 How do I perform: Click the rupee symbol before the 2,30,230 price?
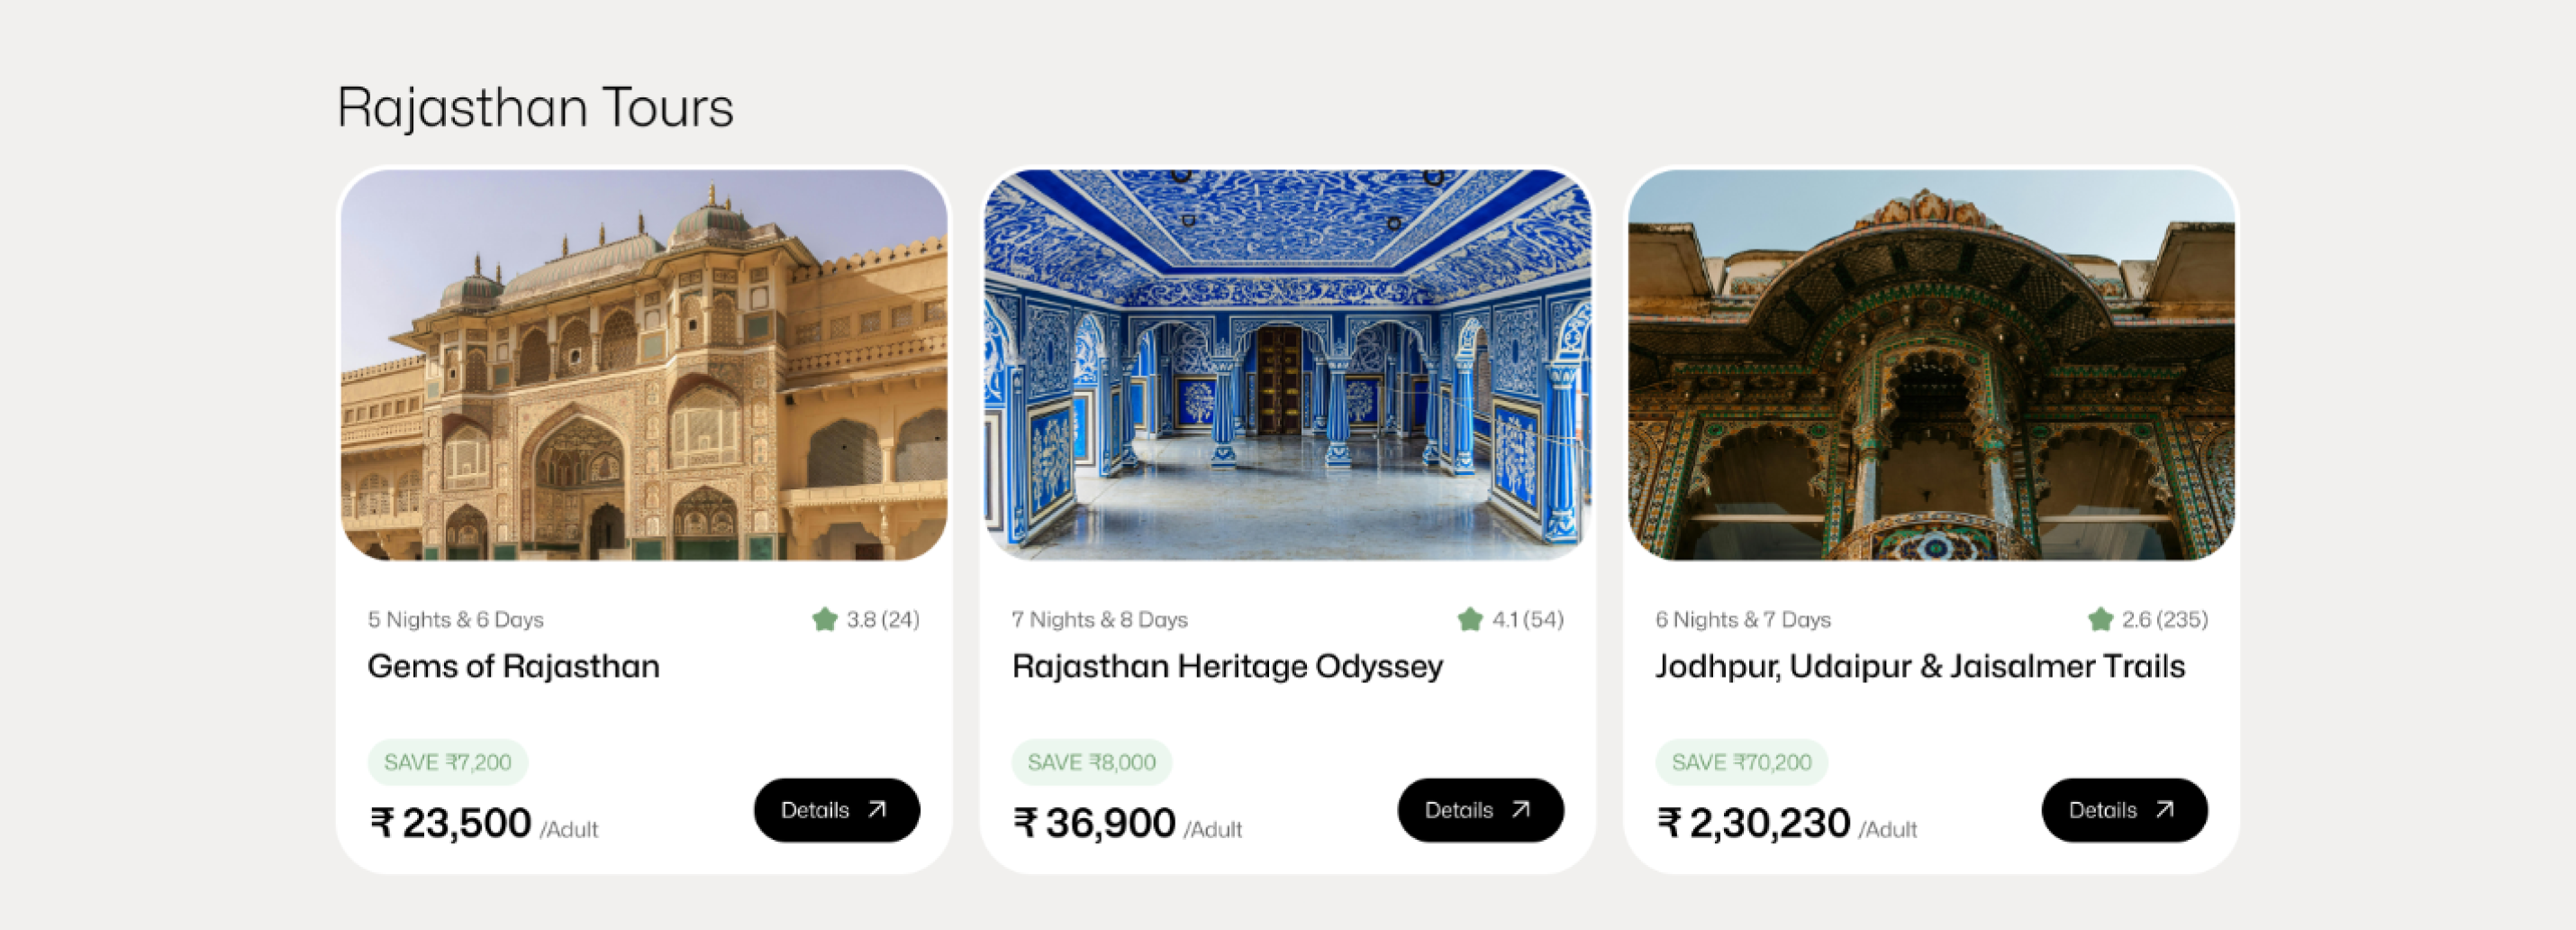[x=1669, y=823]
